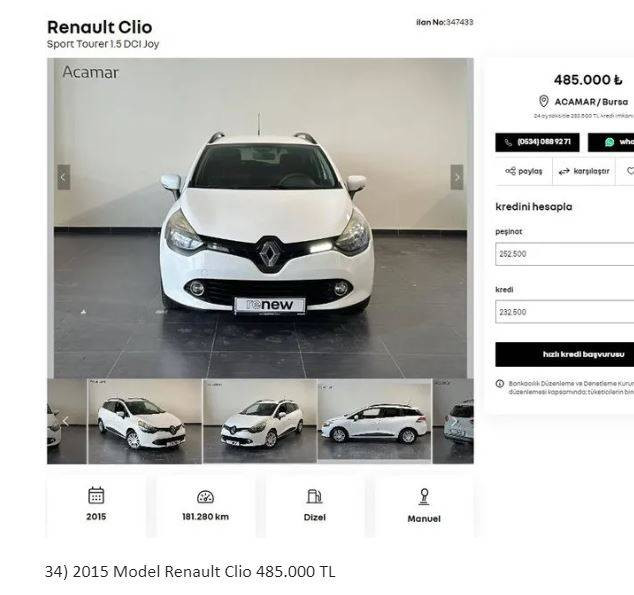Select the partially visible rear car thumbnail

click(453, 421)
